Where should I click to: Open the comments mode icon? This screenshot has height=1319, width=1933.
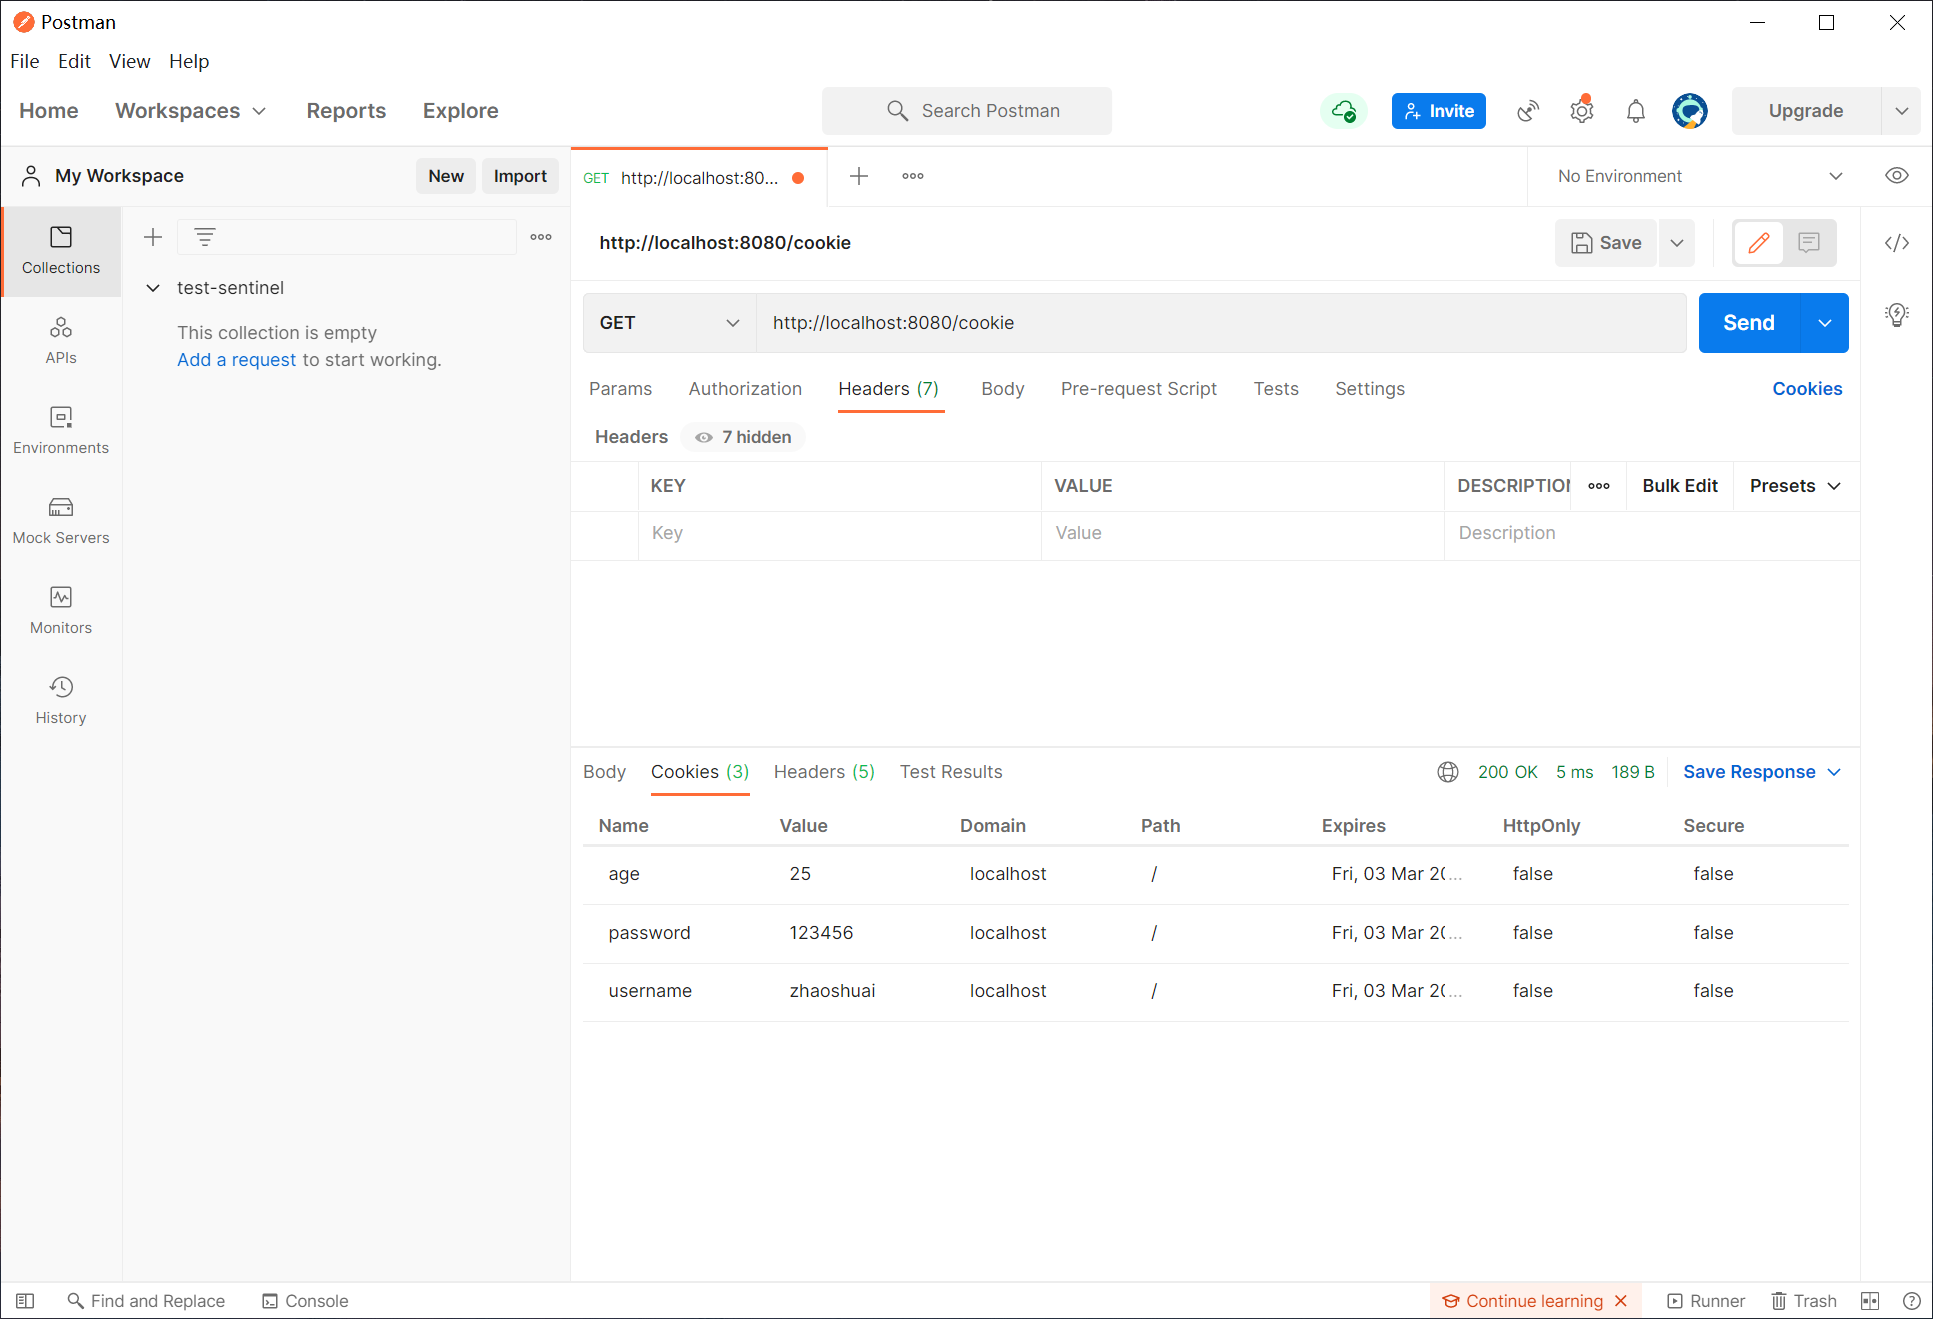(x=1809, y=243)
